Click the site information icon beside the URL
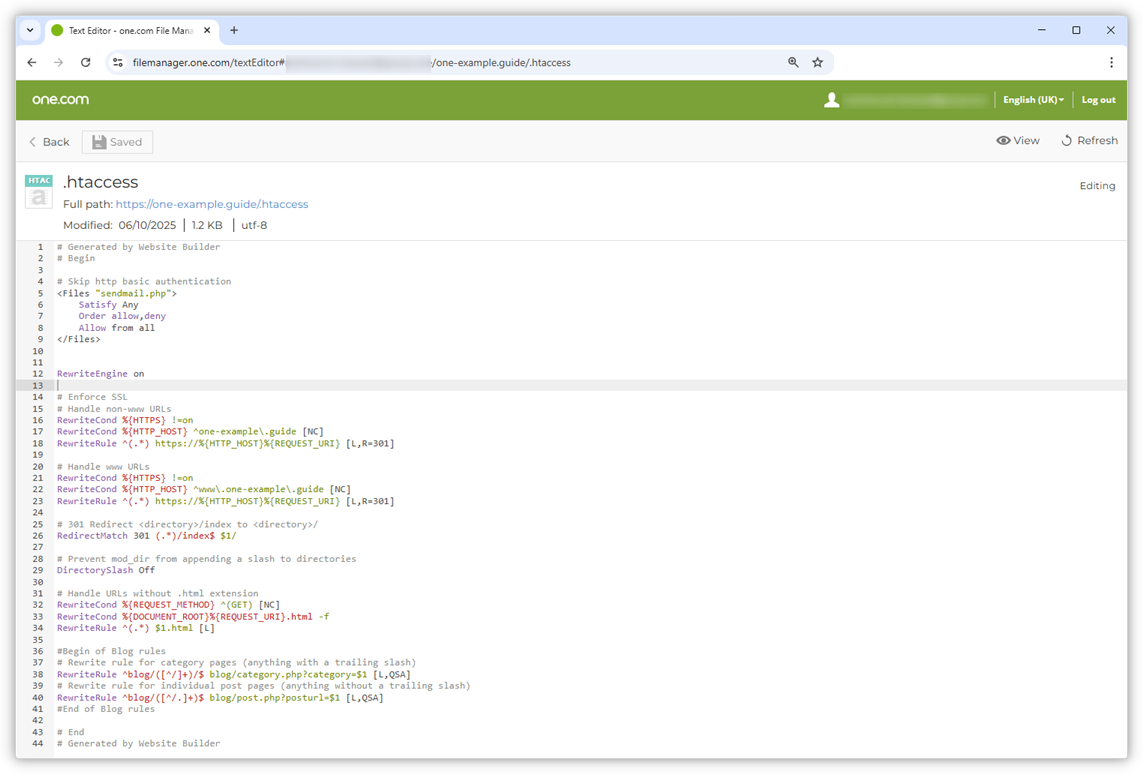1143x774 pixels. 119,62
